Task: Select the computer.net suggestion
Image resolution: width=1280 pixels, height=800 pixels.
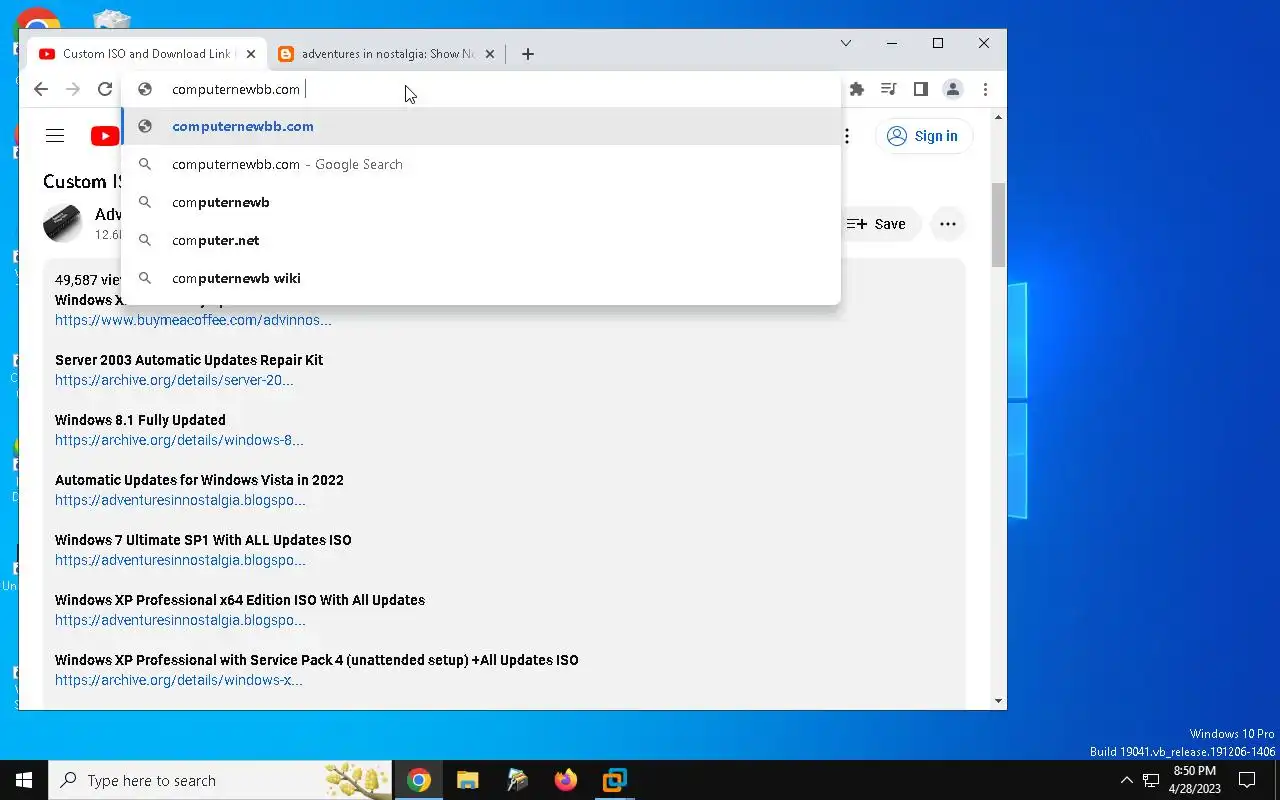Action: [481, 240]
